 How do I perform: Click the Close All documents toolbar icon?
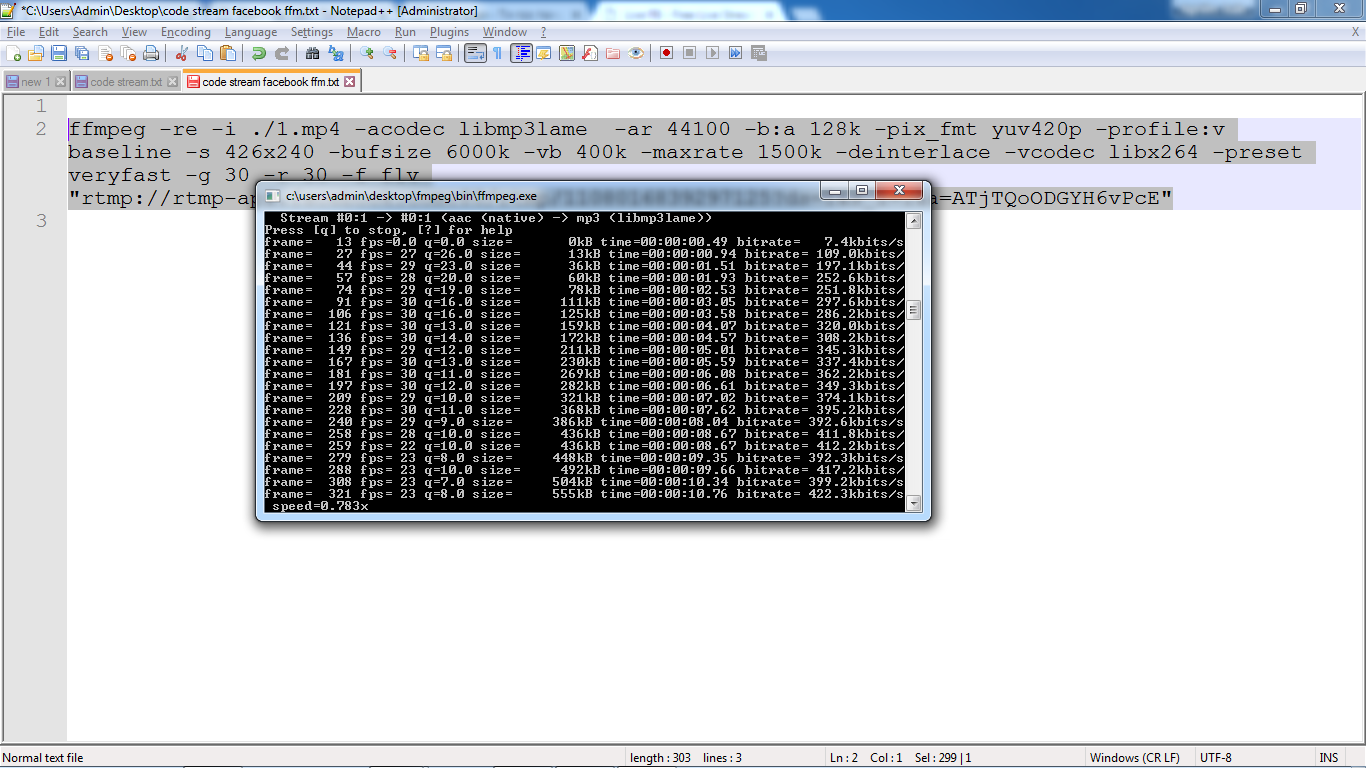tap(128, 53)
